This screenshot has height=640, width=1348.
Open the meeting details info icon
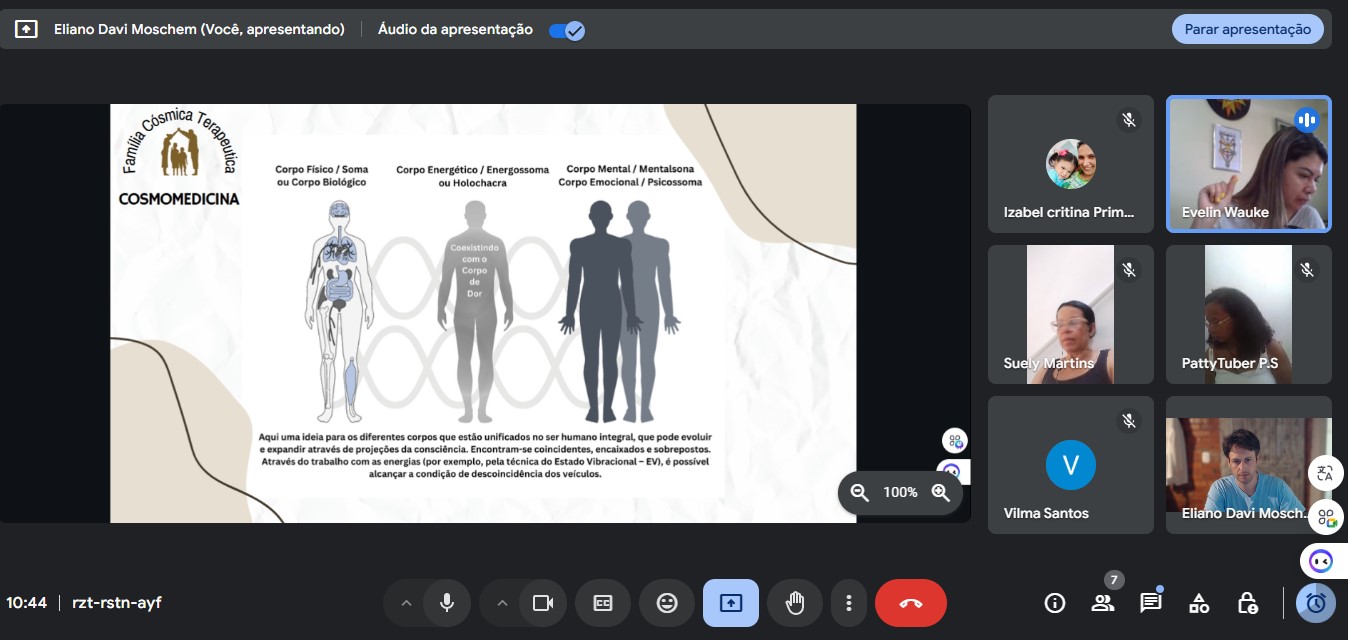pos(1054,603)
